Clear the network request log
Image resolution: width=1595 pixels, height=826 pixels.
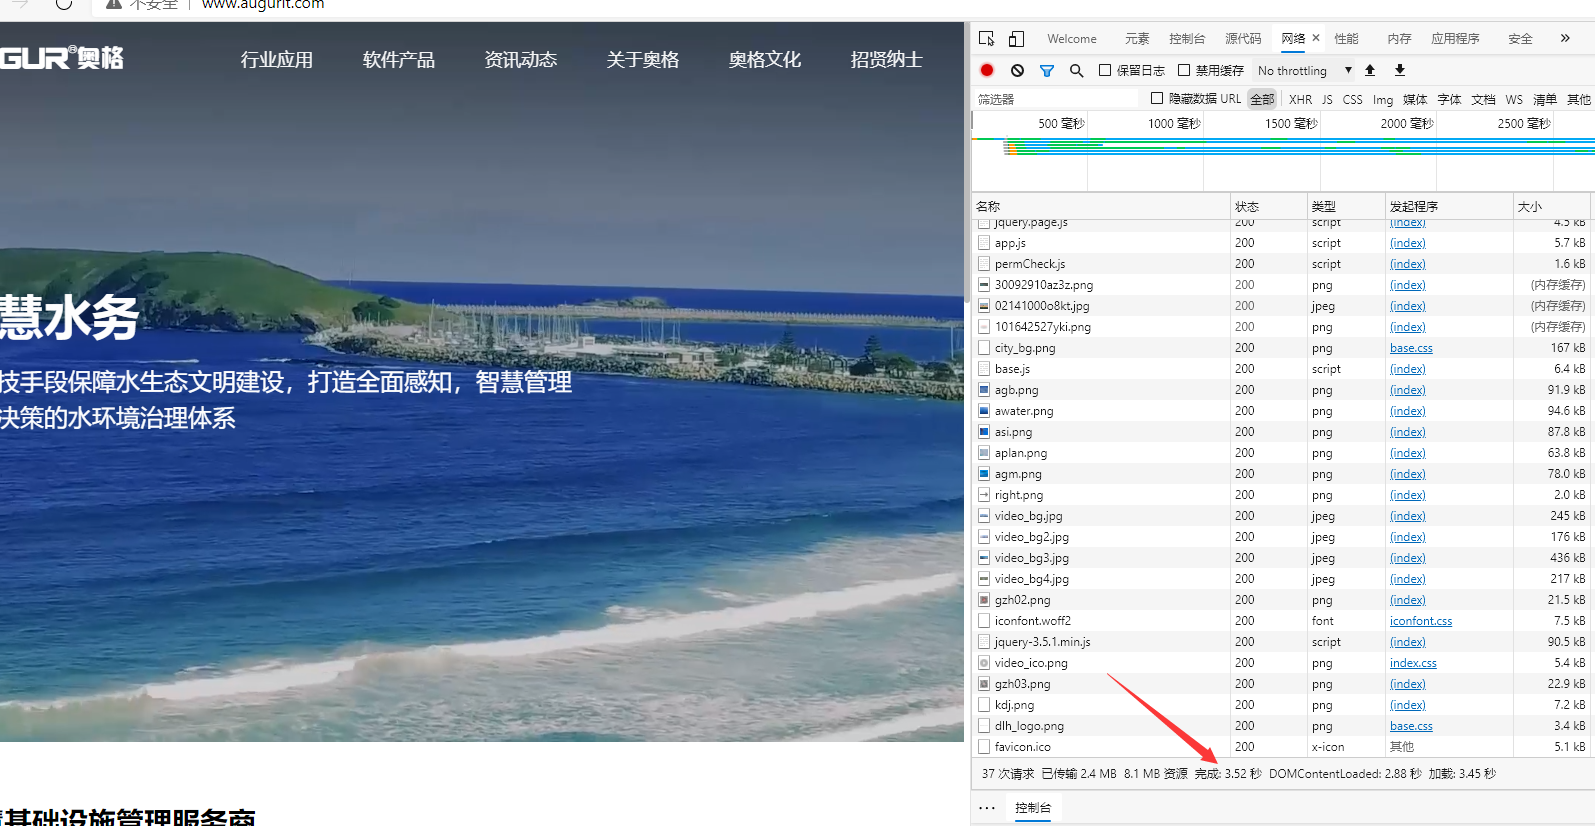(1017, 70)
